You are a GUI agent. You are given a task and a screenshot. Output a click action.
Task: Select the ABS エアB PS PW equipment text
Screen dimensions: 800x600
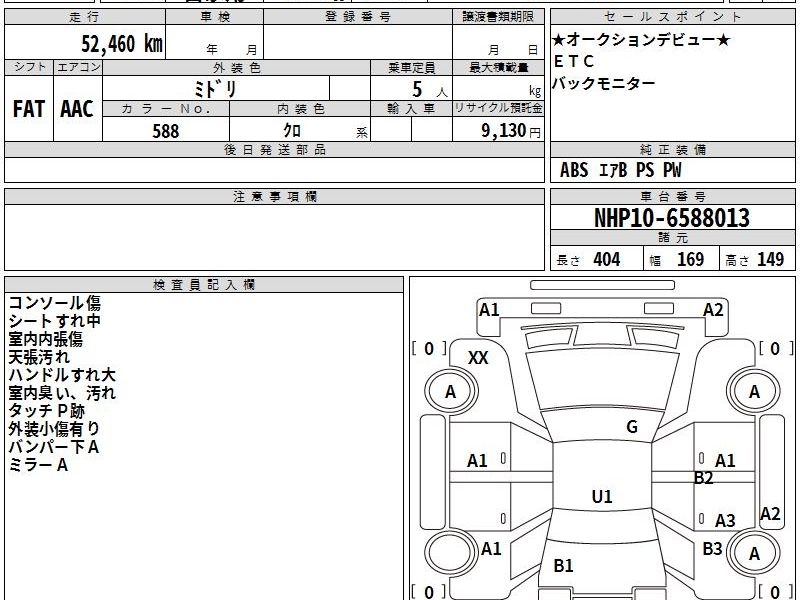620,170
